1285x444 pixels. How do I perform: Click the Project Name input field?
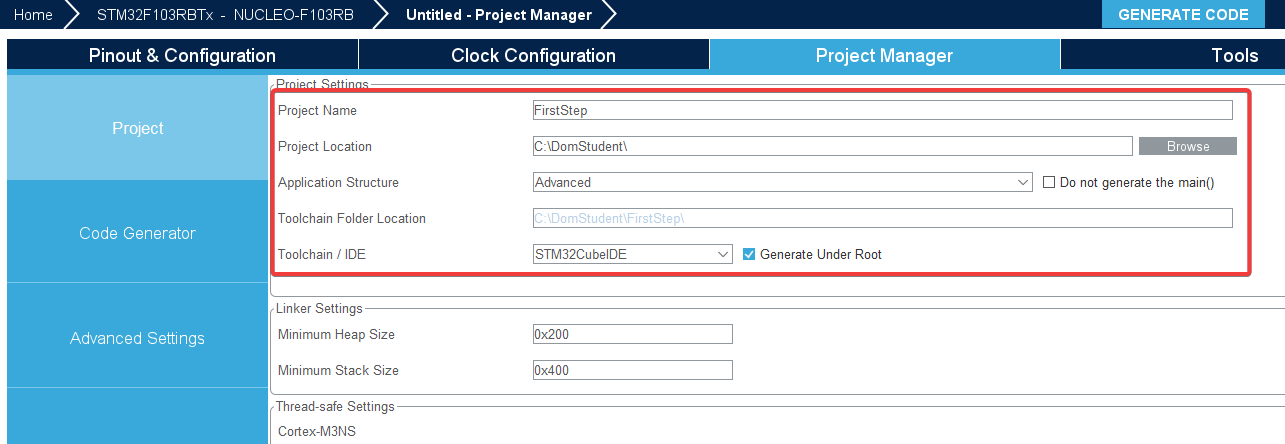coord(882,110)
